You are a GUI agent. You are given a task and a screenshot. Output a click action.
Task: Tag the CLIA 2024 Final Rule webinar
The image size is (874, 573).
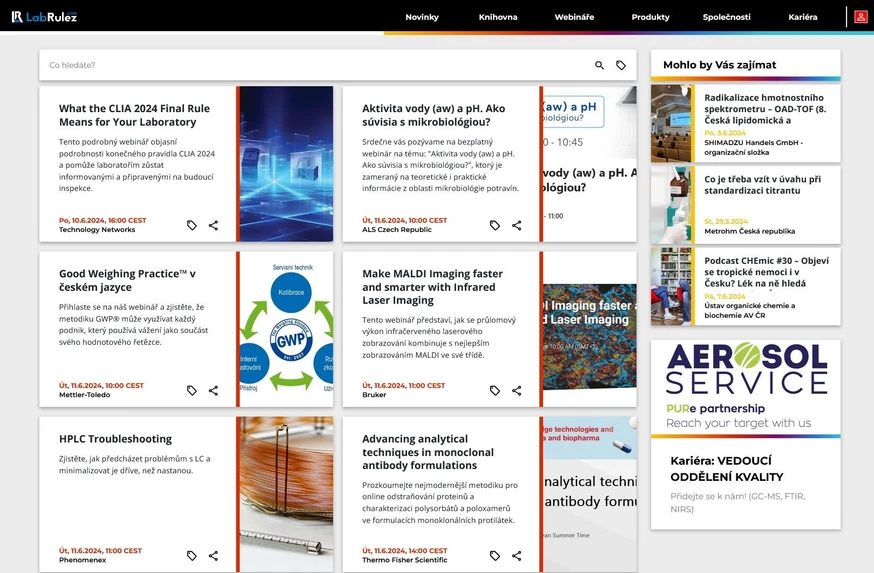192,225
